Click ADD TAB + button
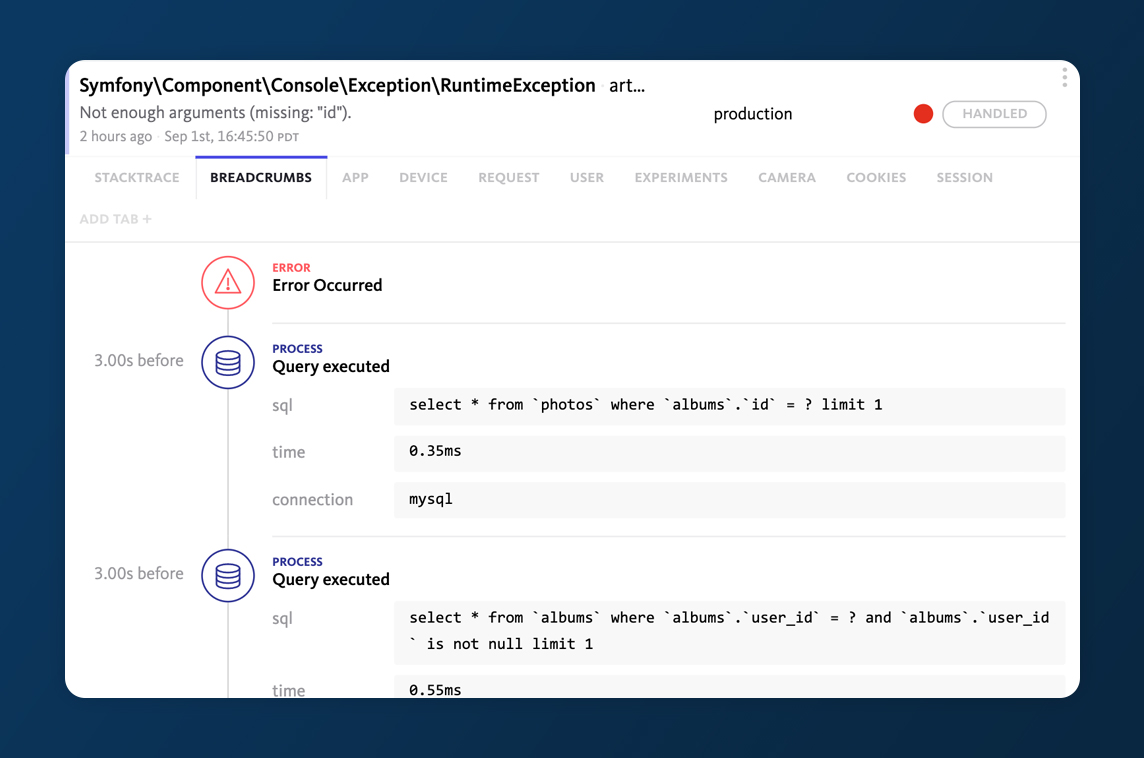This screenshot has width=1144, height=758. [x=115, y=219]
